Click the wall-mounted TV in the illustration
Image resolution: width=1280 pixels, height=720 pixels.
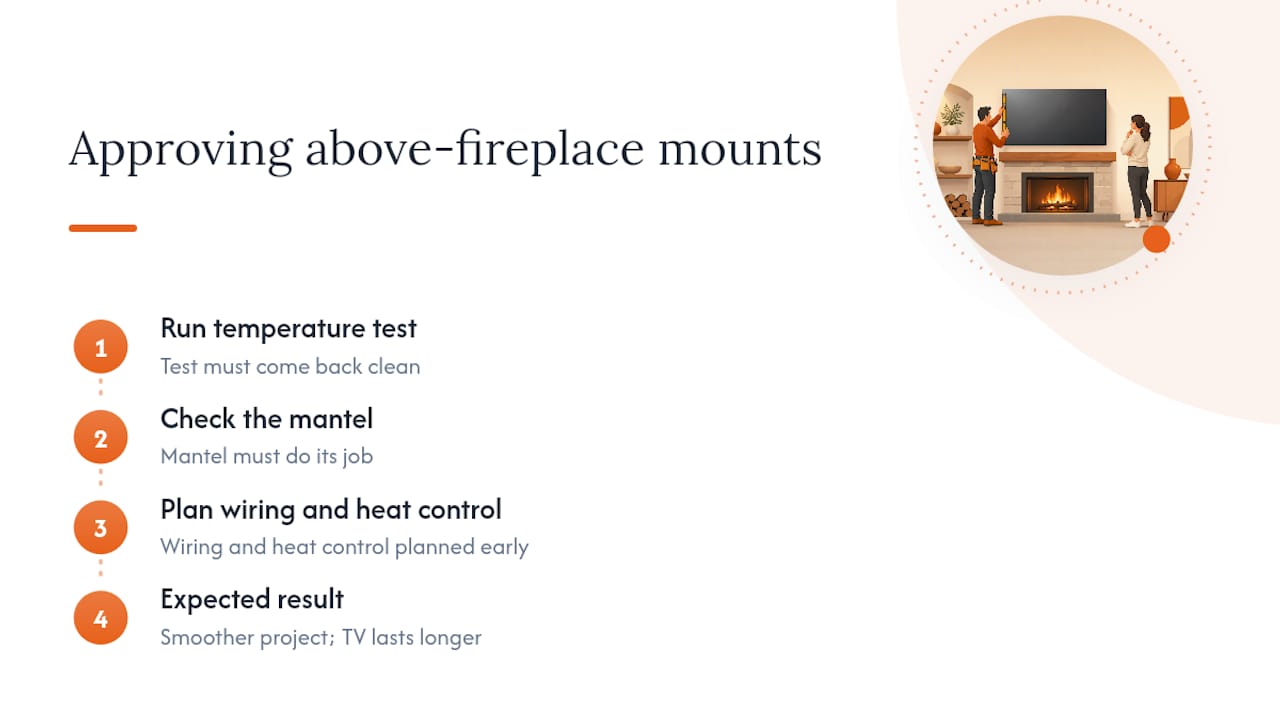coord(1054,116)
